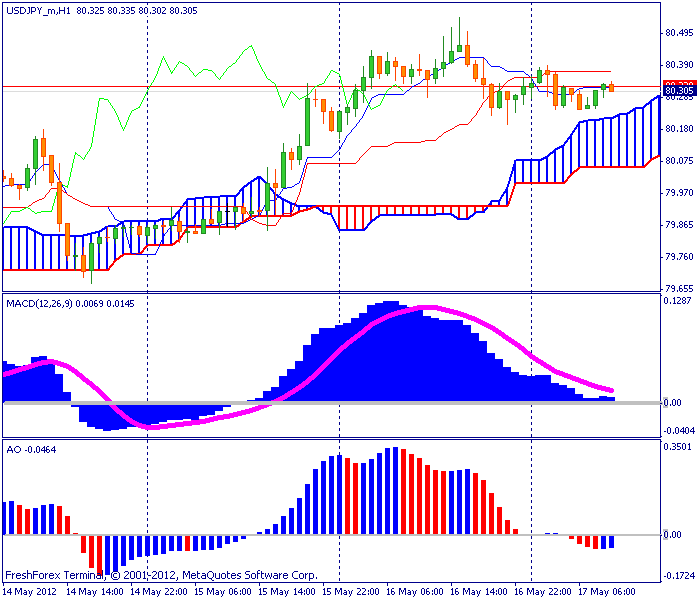Click the red horizontal price level line
This screenshot has width=700, height=600.
click(x=330, y=86)
